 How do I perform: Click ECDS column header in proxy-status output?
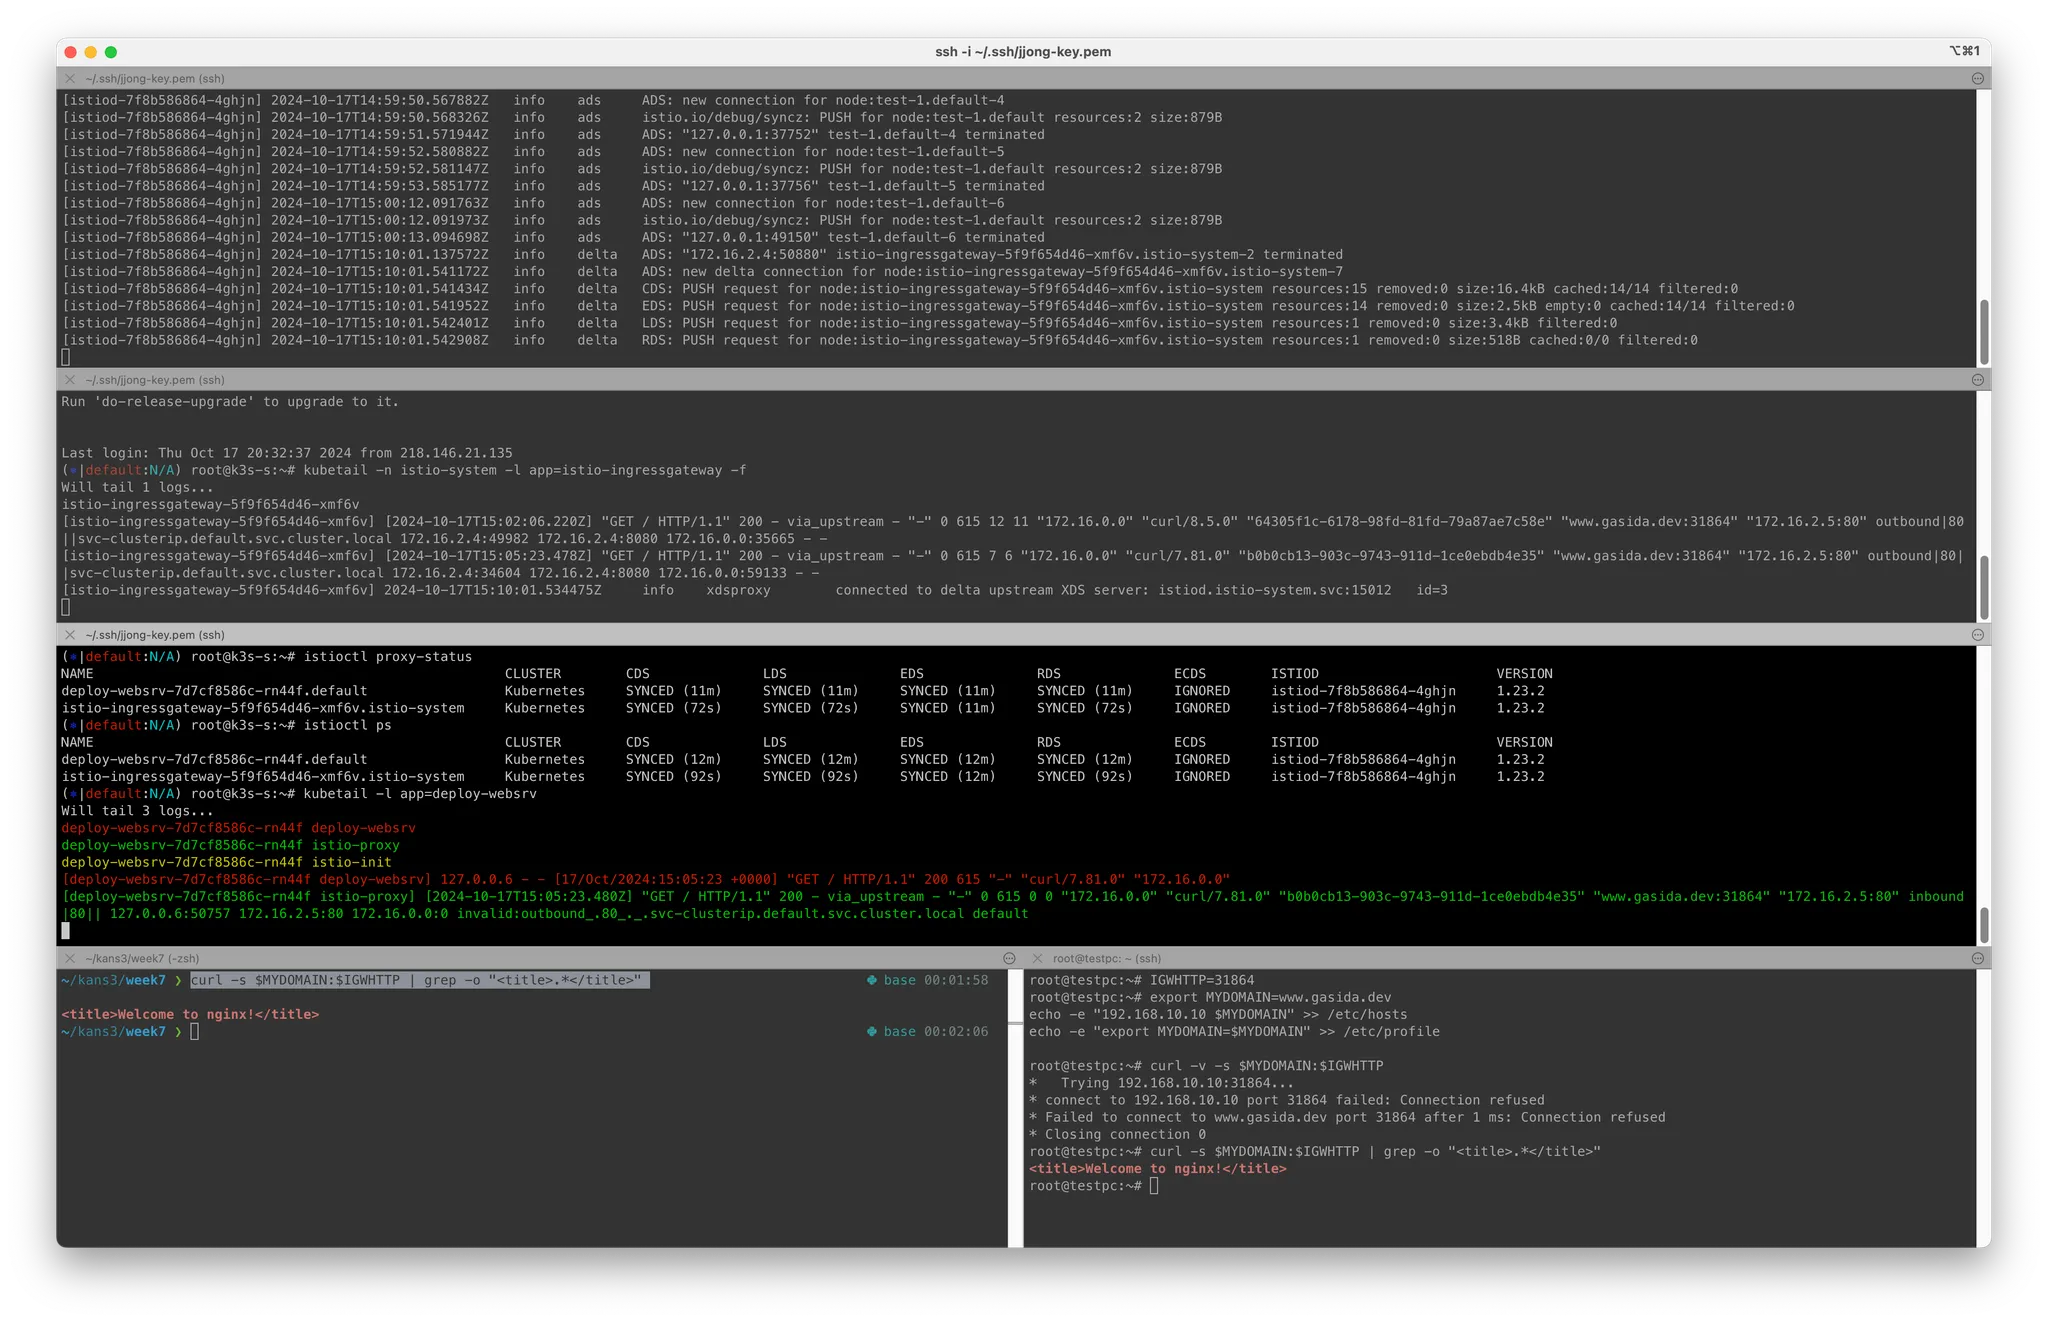pyautogui.click(x=1190, y=674)
